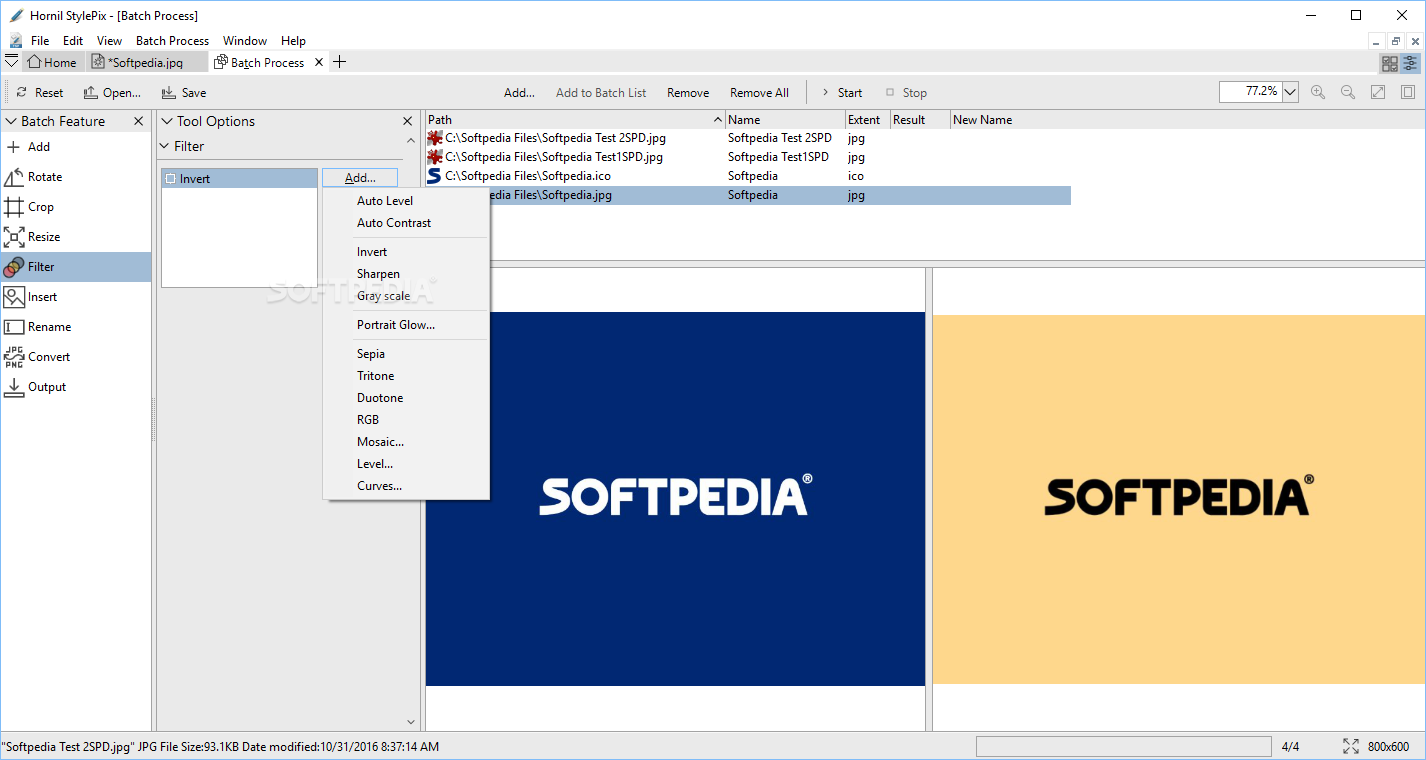Close the Batch Feature panel
1426x760 pixels.
click(139, 121)
